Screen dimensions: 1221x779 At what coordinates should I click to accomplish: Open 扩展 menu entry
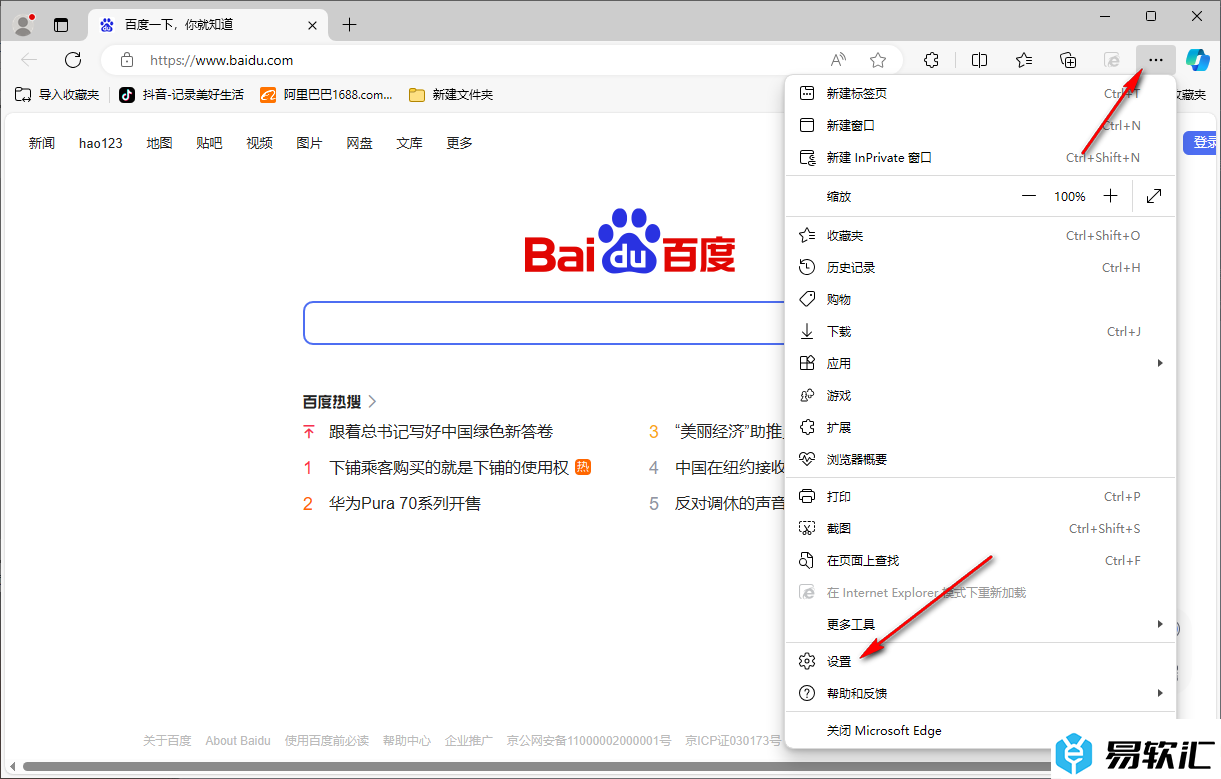point(981,427)
